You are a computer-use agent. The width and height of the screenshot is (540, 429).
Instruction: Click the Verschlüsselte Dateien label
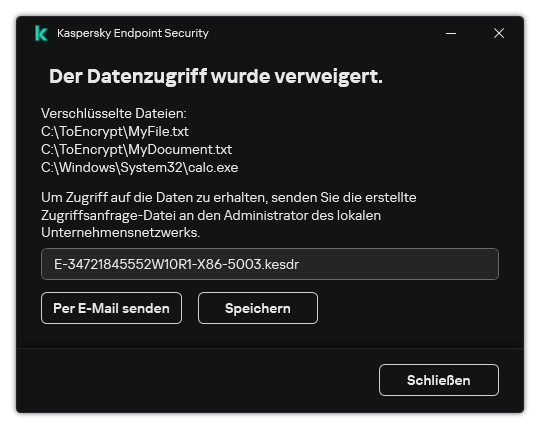[x=114, y=113]
